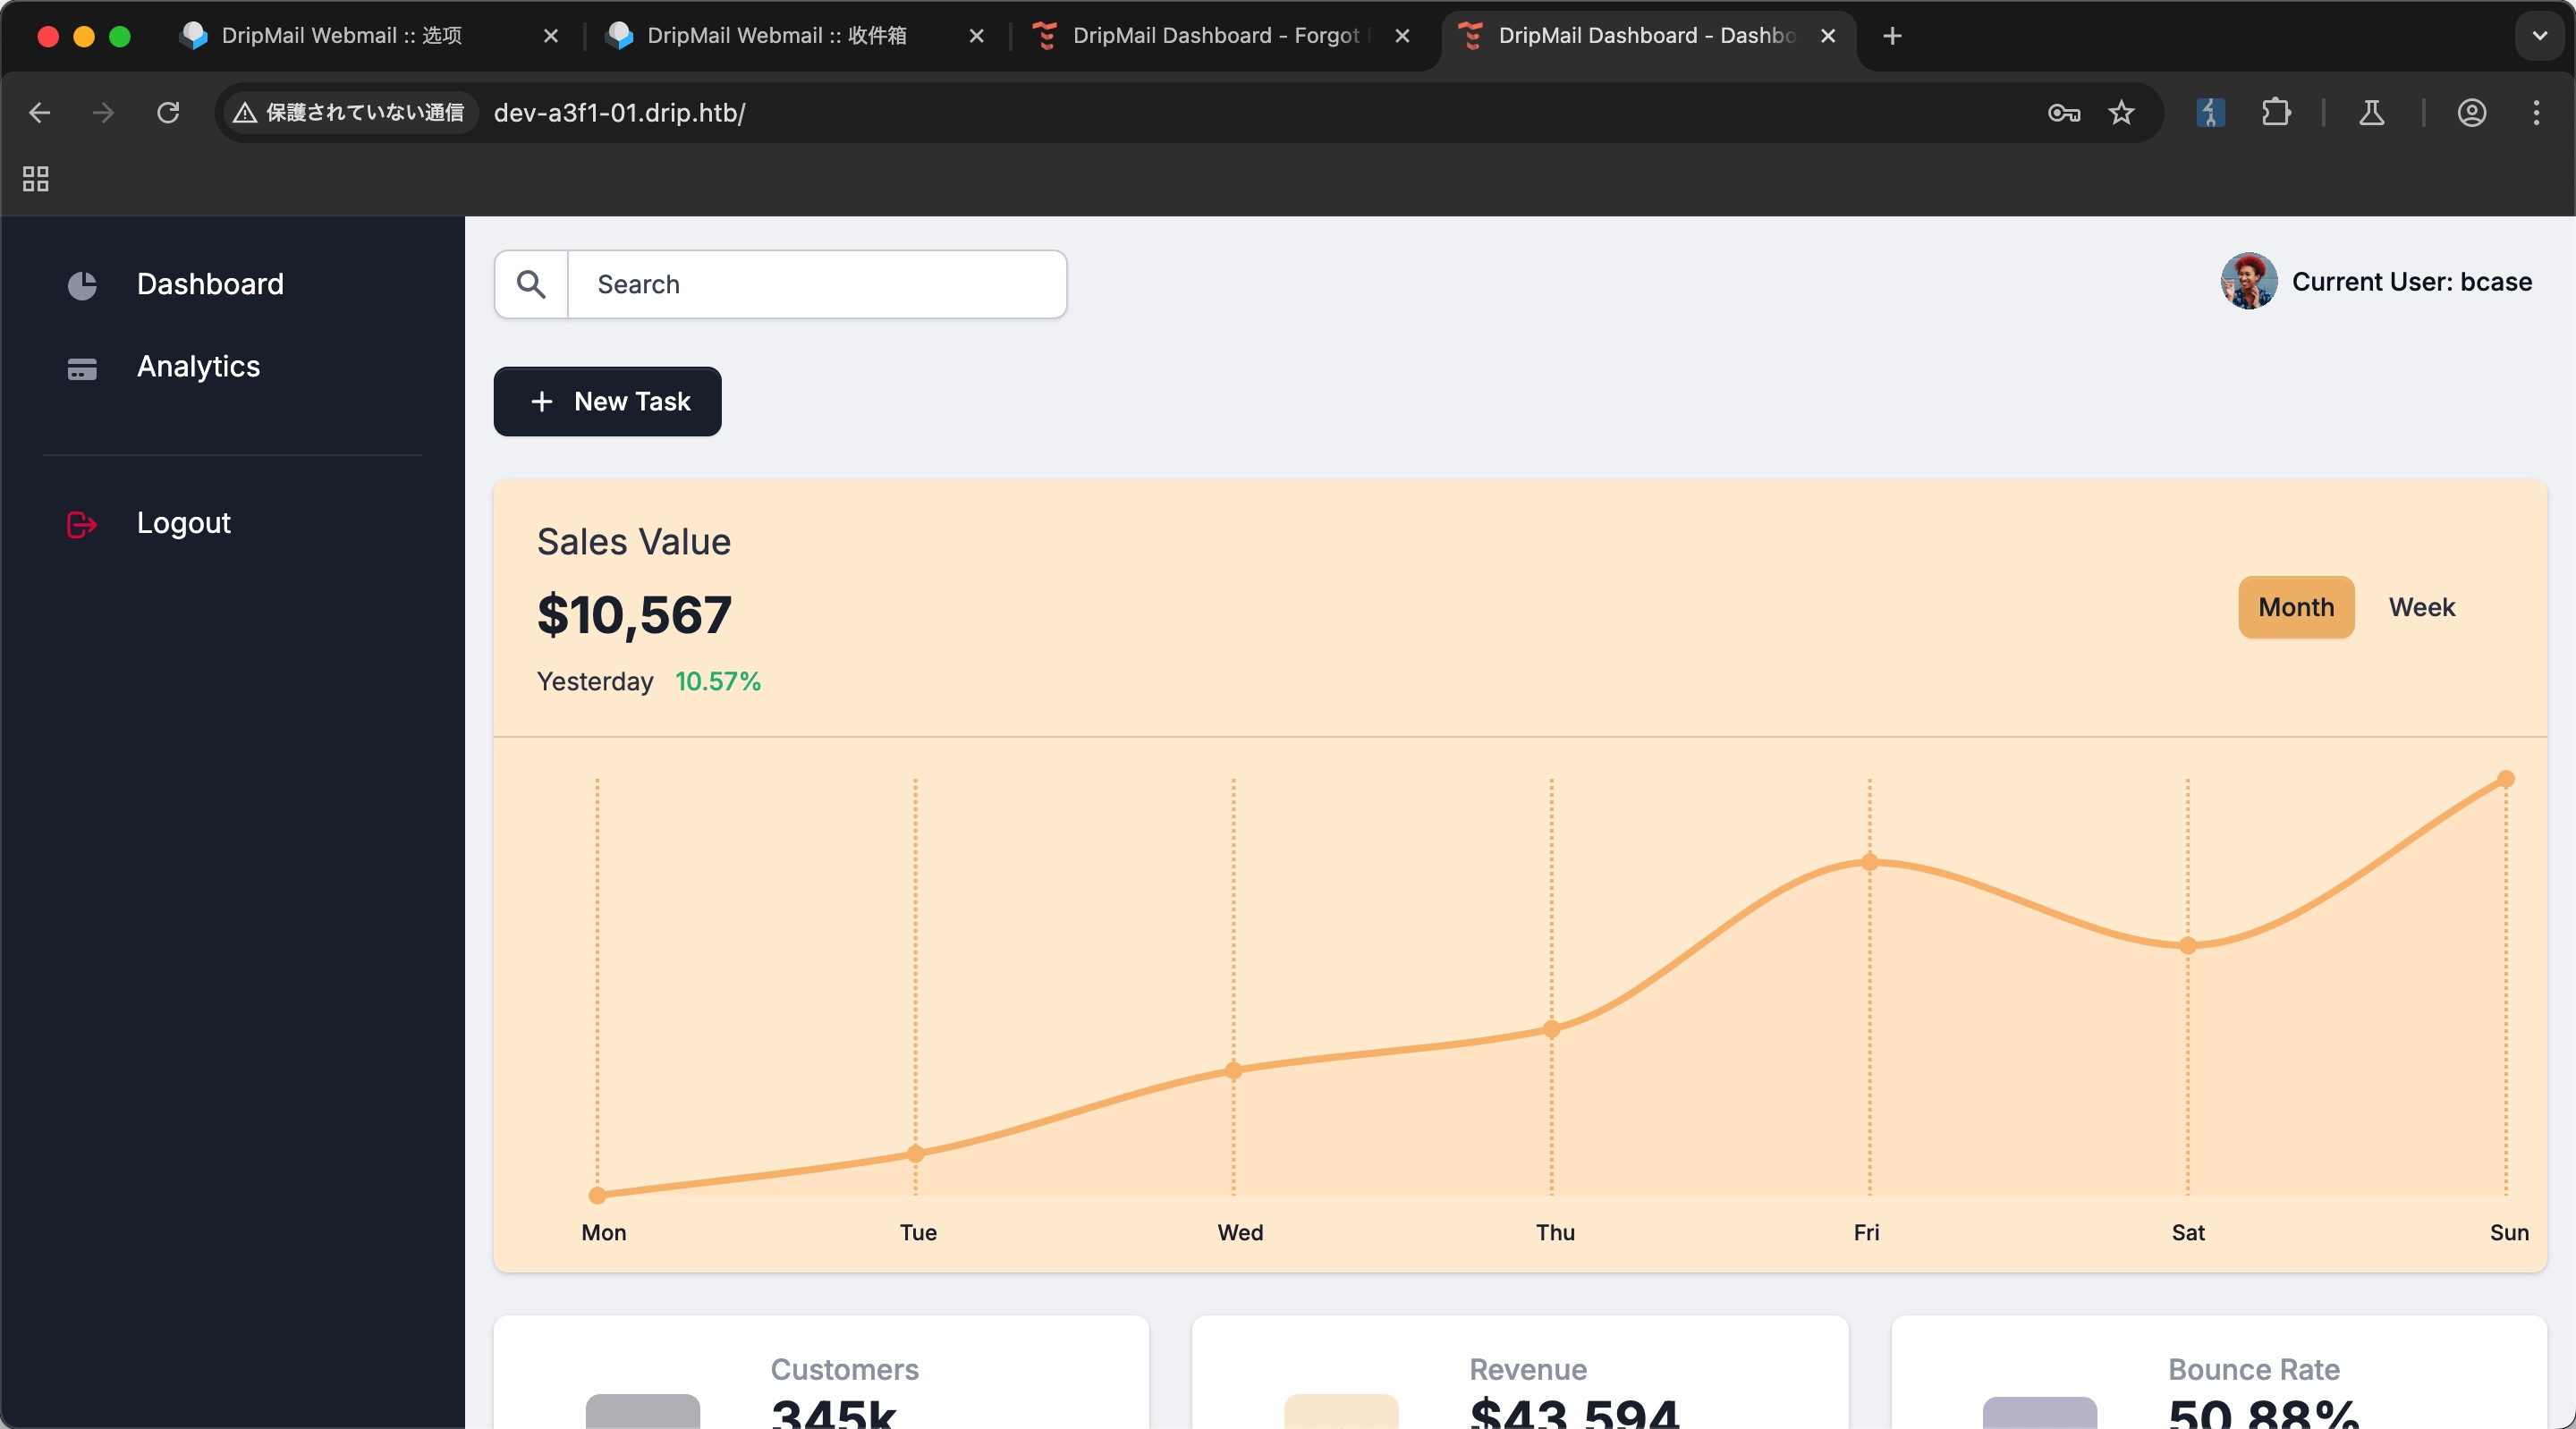Switch to DripMail Webmail 收件箱 tab

tap(777, 36)
